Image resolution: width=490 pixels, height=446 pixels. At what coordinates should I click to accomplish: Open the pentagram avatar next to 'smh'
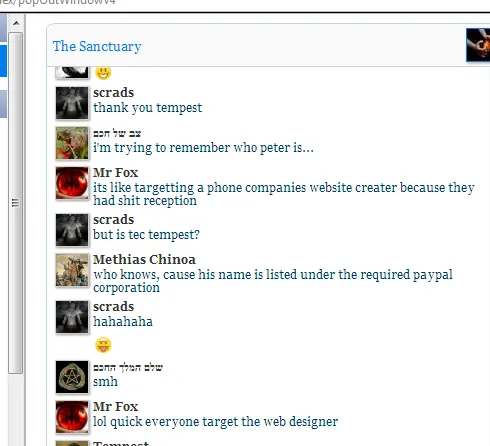coord(72,377)
